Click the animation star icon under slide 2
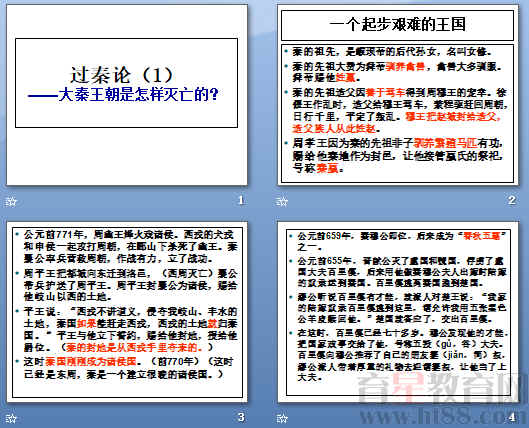Viewport: 529px width, 428px height. 282,202
